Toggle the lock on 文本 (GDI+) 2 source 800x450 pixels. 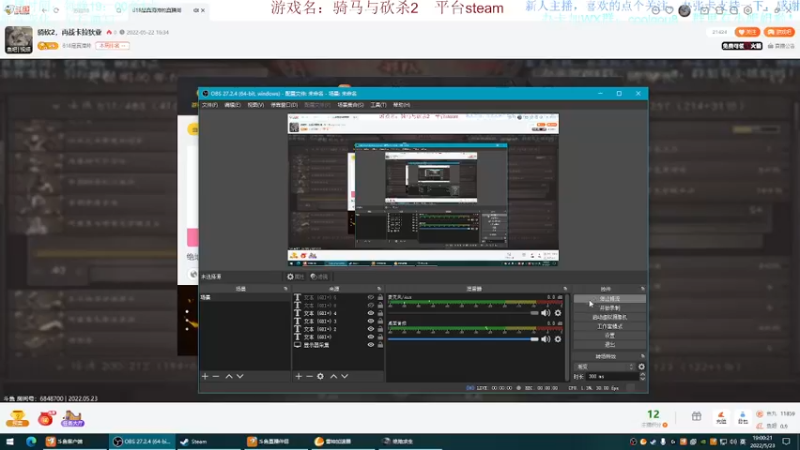[380, 329]
